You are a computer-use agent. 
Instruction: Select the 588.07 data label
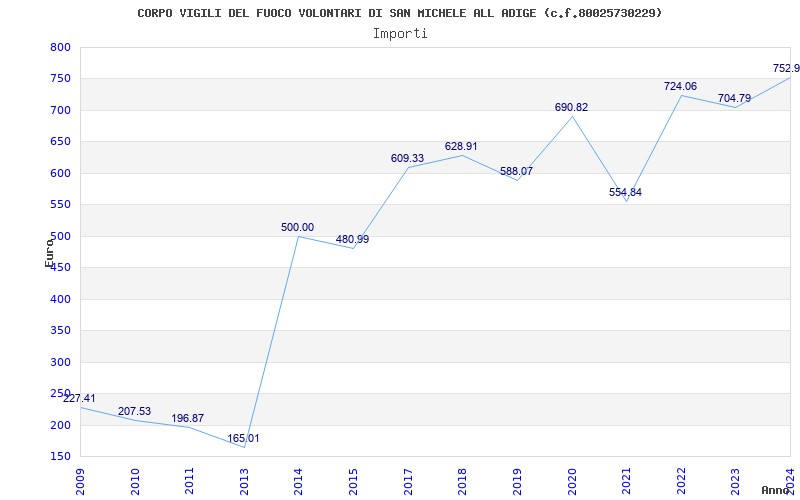tap(516, 171)
